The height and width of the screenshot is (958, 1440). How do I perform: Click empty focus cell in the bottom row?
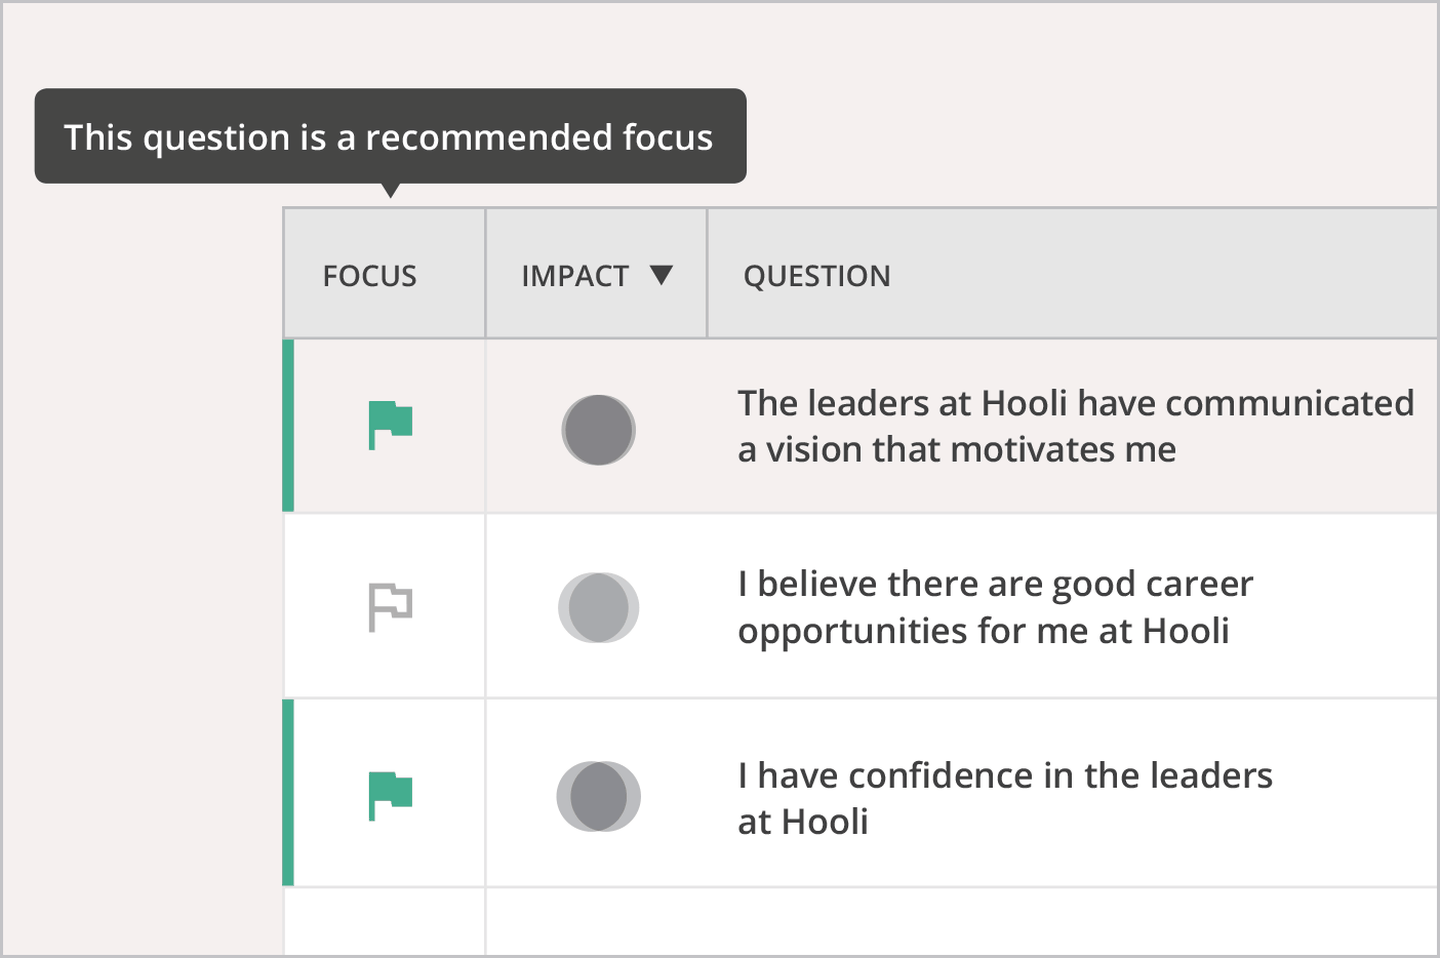385,922
